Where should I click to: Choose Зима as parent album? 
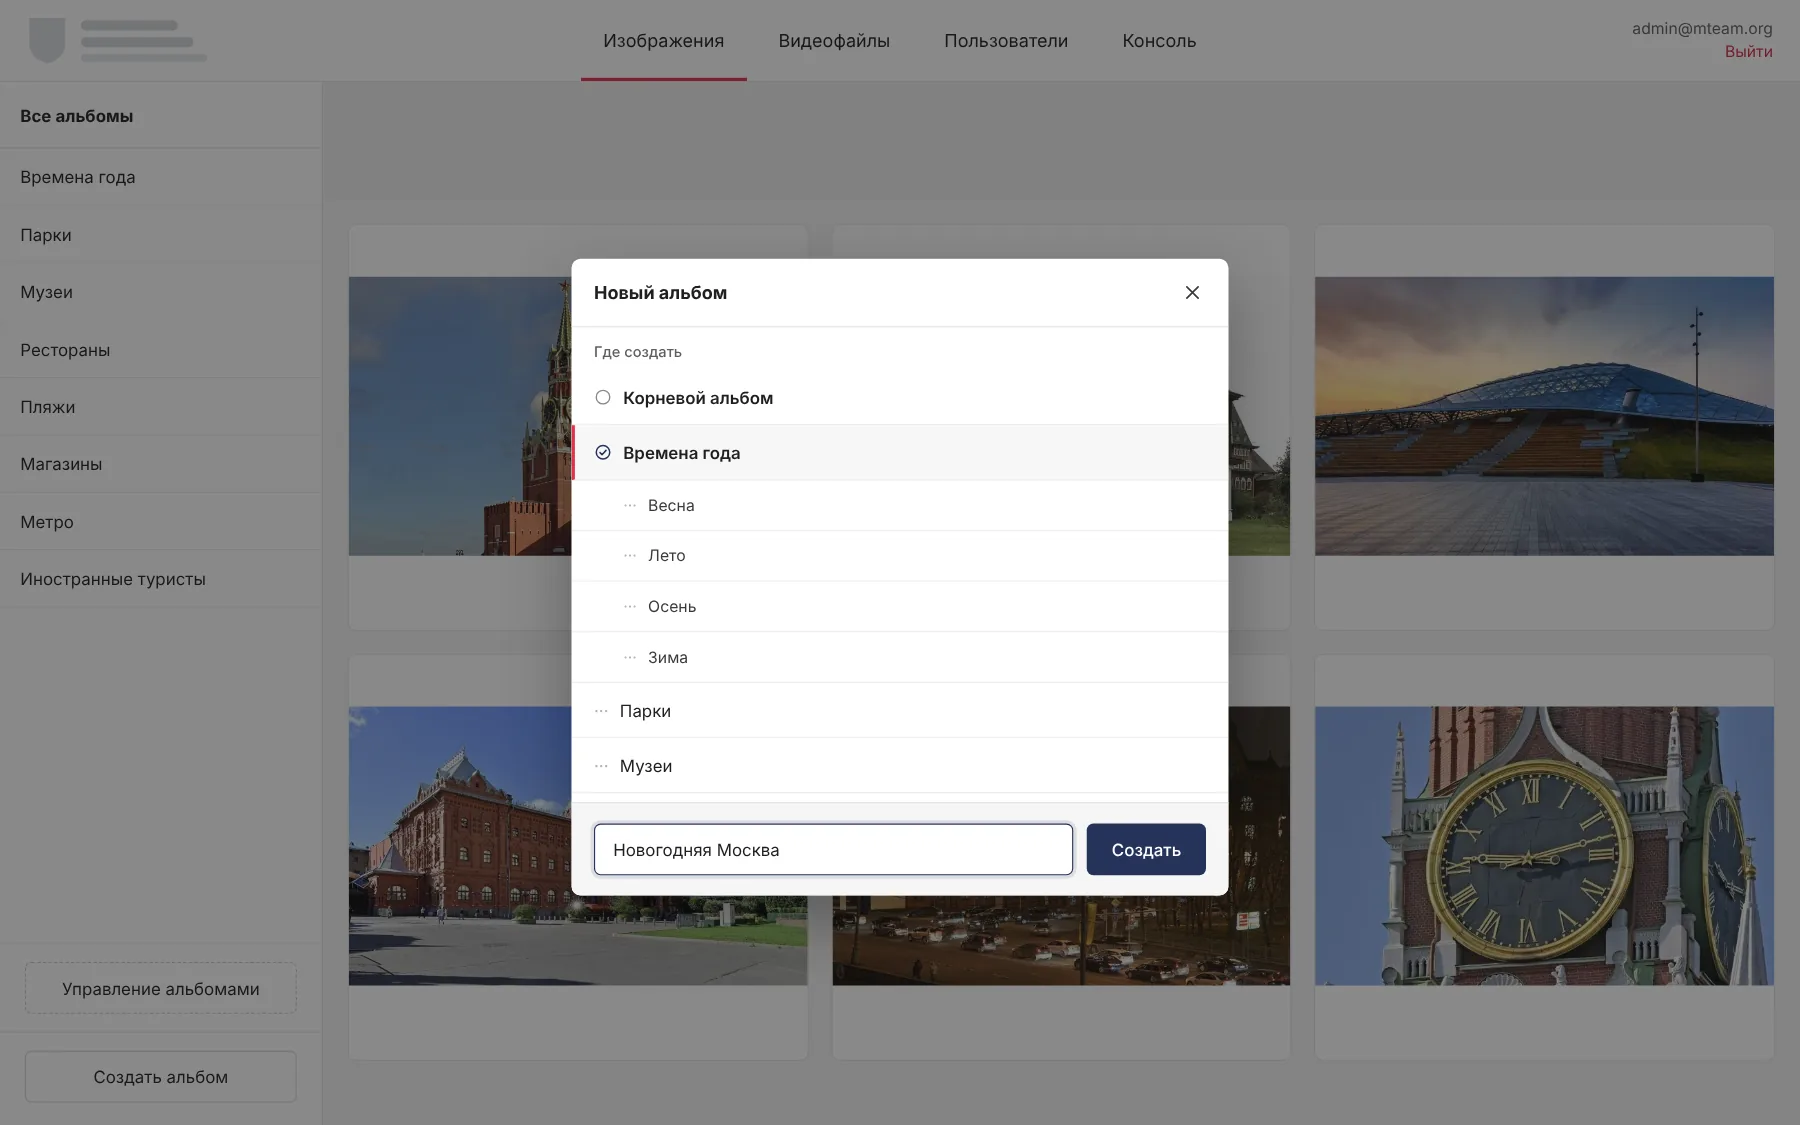900,658
